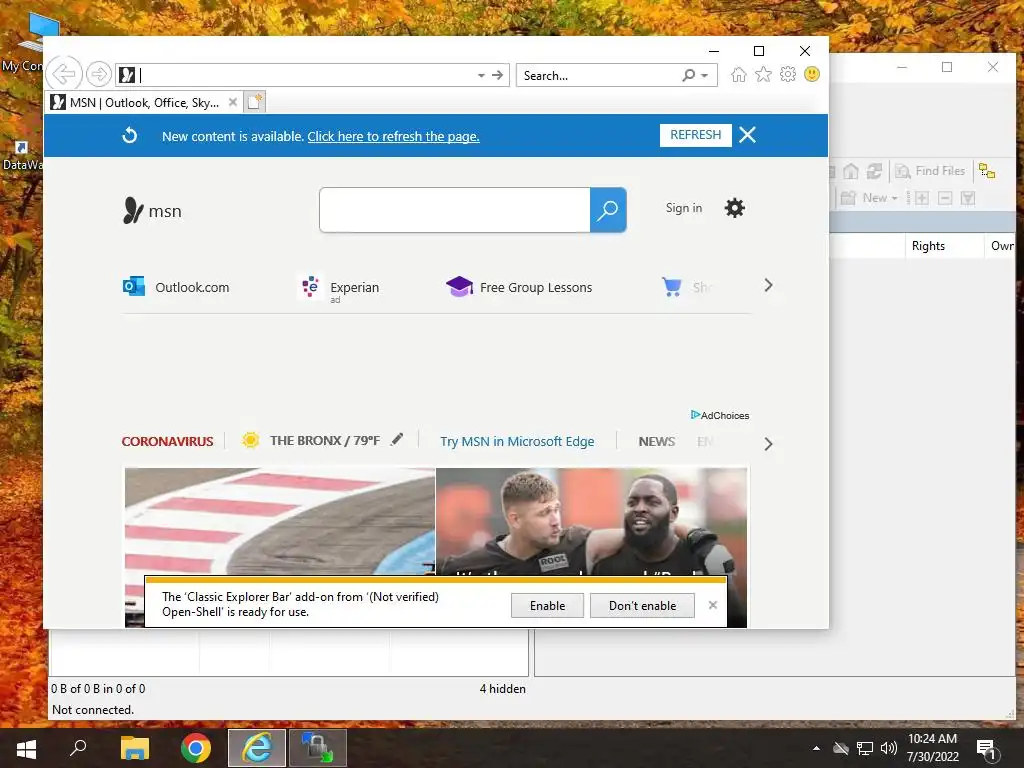Viewport: 1024px width, 768px height.
Task: Click the MSN web search field
Action: [x=455, y=210]
